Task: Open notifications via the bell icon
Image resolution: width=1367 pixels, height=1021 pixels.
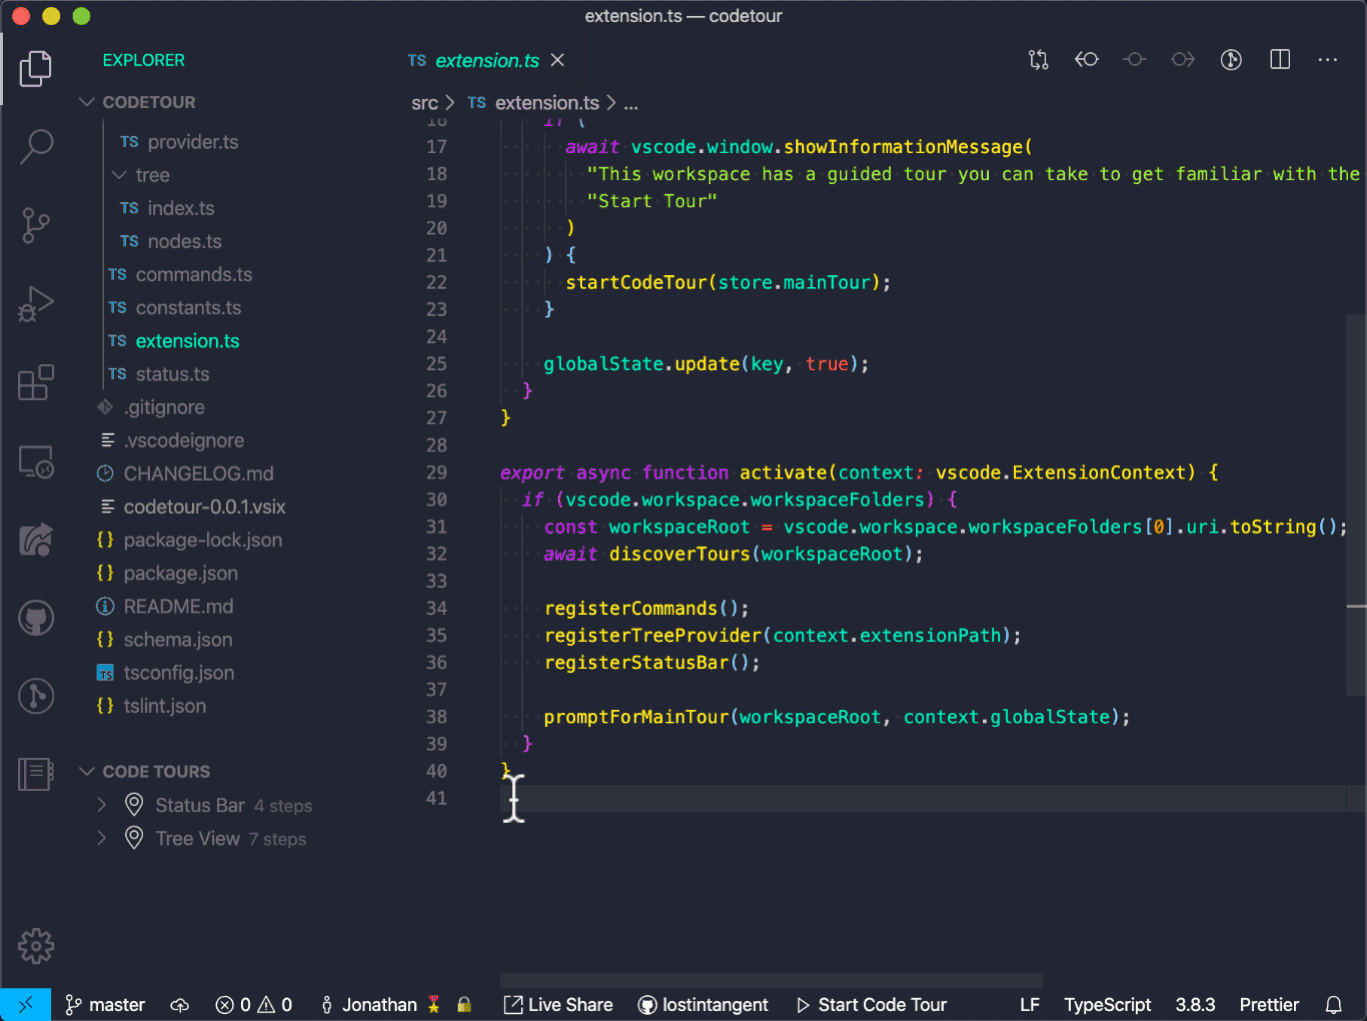Action: click(1334, 1004)
